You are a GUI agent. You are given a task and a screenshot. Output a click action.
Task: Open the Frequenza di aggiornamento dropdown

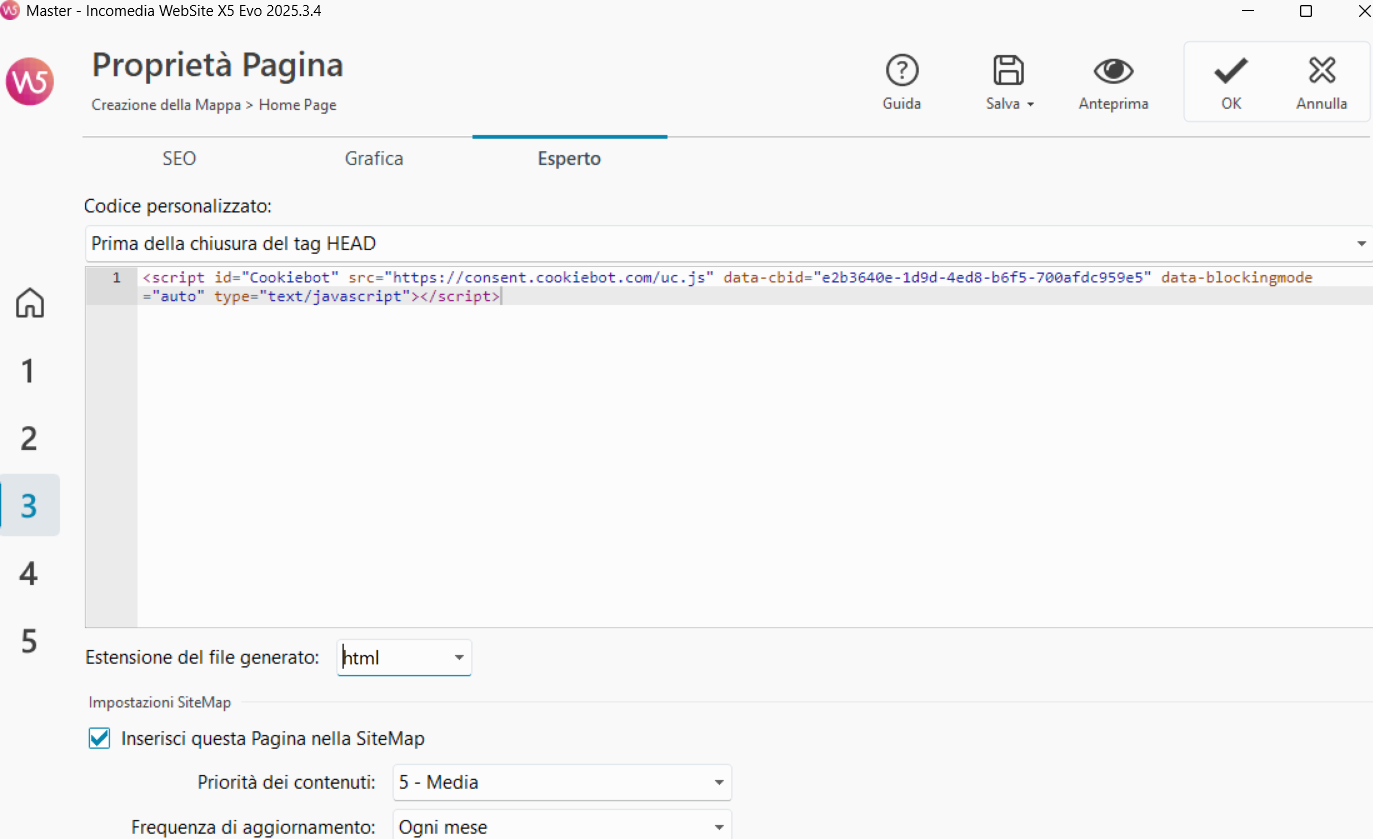tap(717, 826)
